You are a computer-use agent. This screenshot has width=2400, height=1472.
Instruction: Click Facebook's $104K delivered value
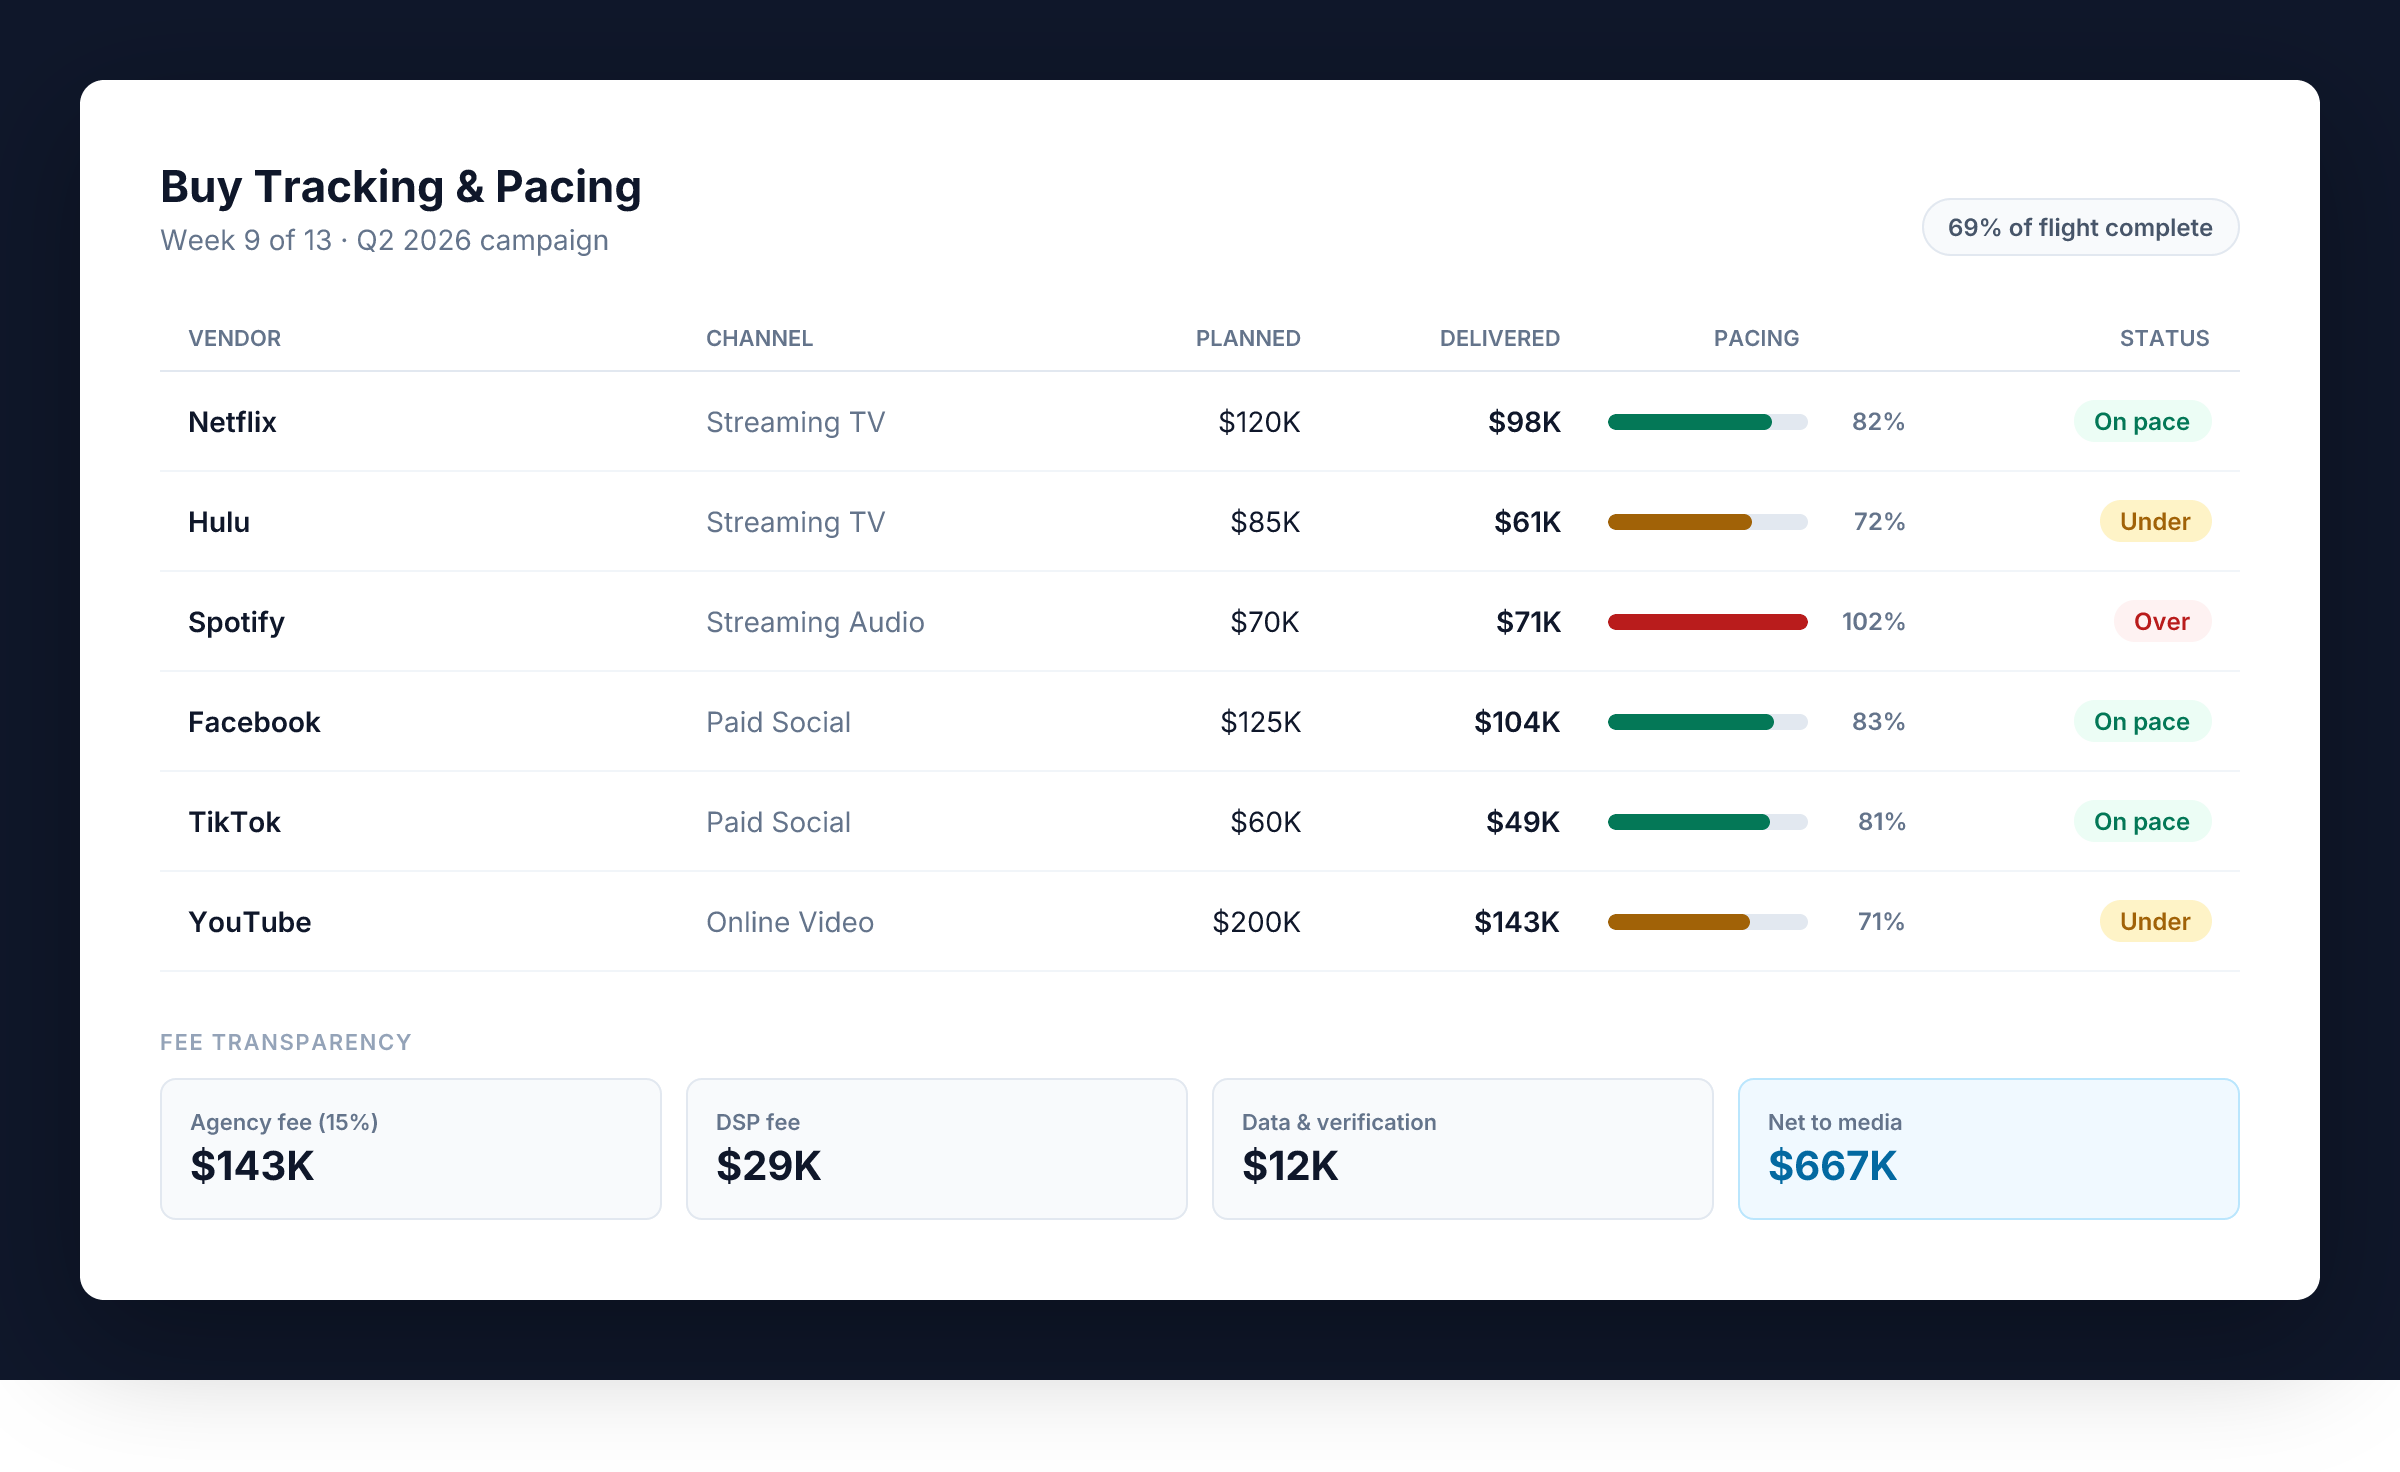tap(1516, 722)
